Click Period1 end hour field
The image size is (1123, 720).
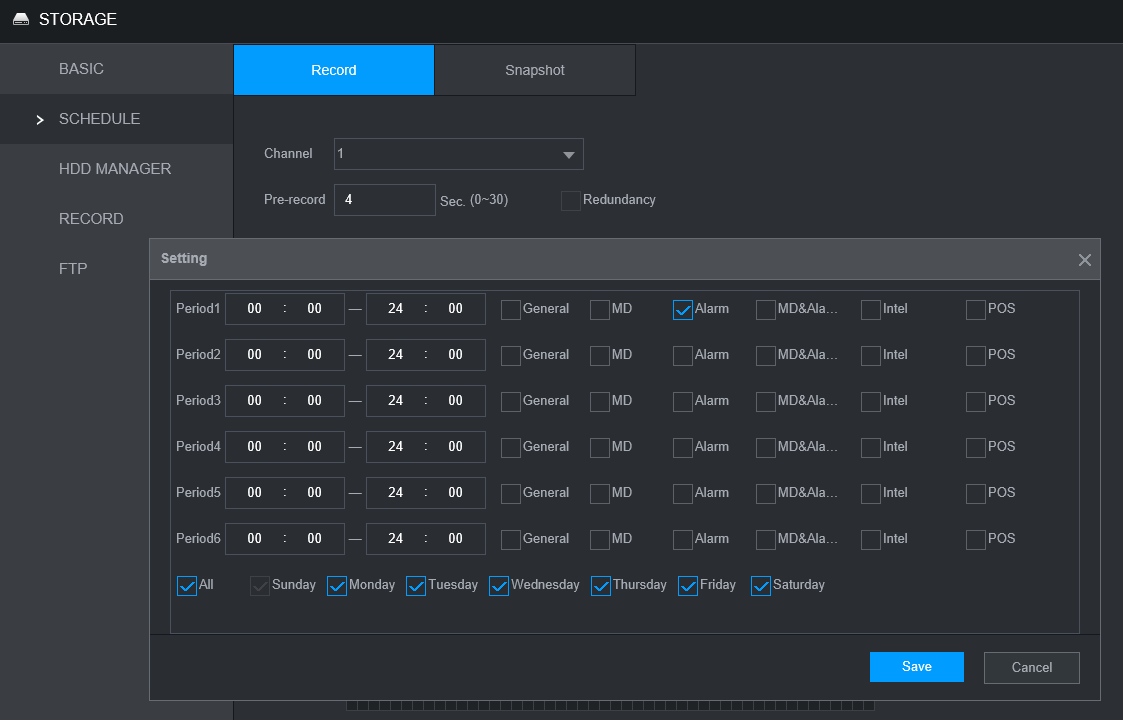tap(395, 309)
